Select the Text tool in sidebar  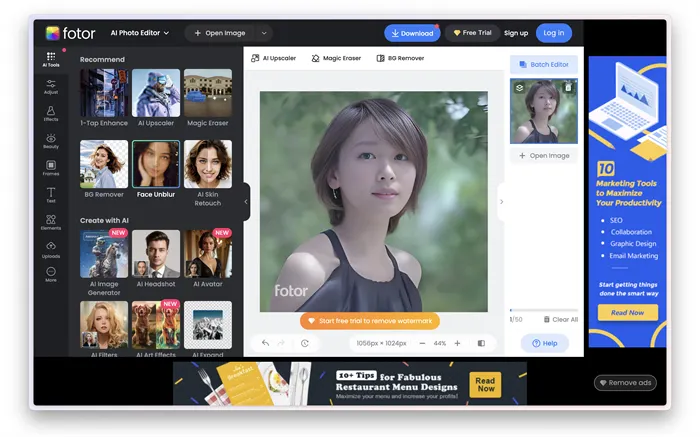(51, 195)
